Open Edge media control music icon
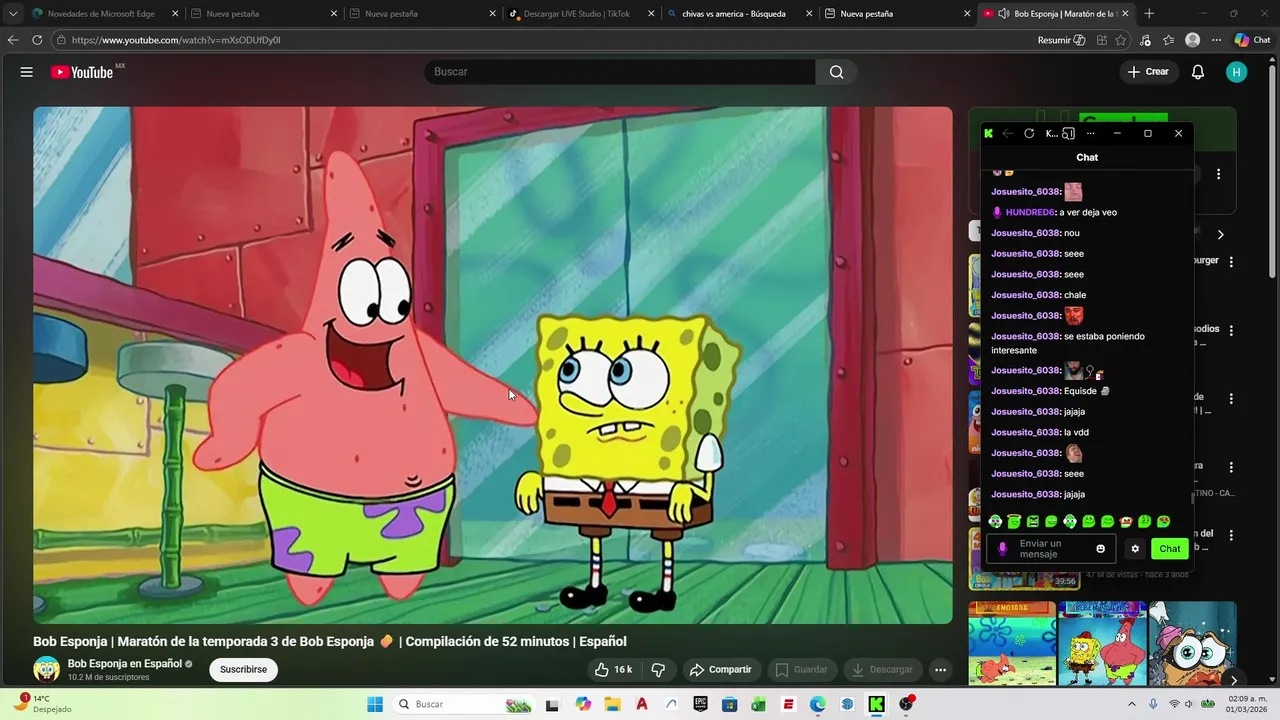The height and width of the screenshot is (720, 1280). coord(1145,40)
